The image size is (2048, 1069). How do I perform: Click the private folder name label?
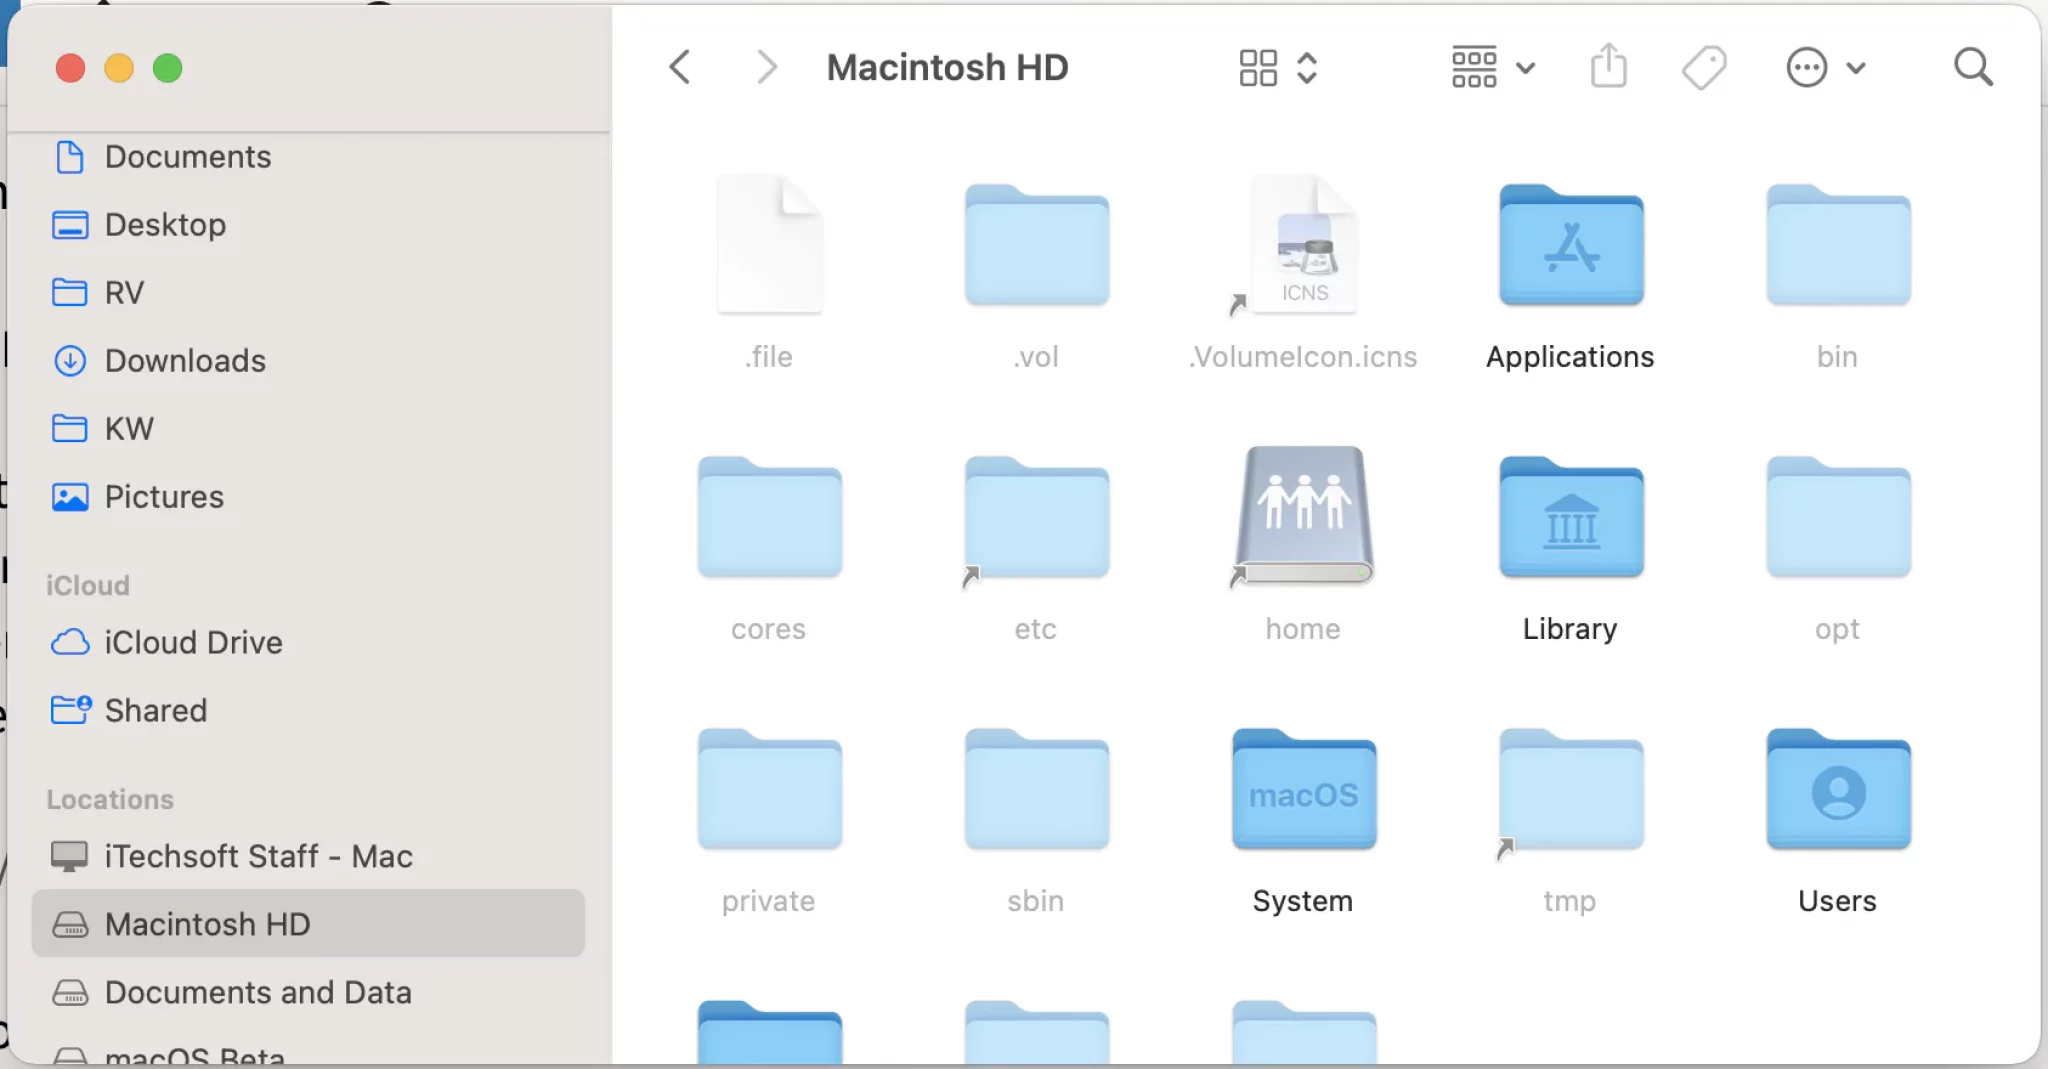click(x=768, y=901)
